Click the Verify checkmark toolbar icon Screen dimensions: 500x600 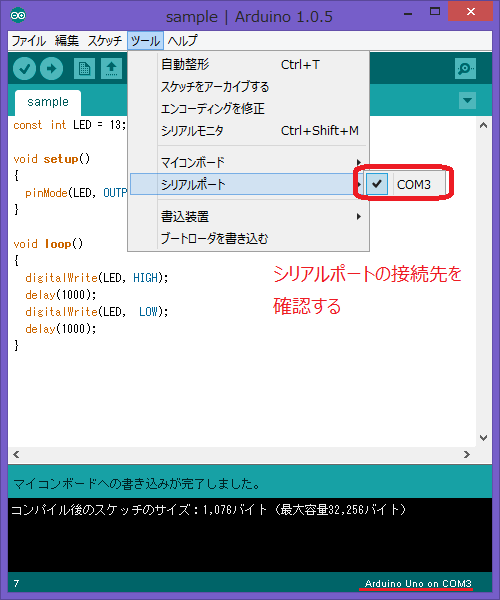(x=24, y=69)
